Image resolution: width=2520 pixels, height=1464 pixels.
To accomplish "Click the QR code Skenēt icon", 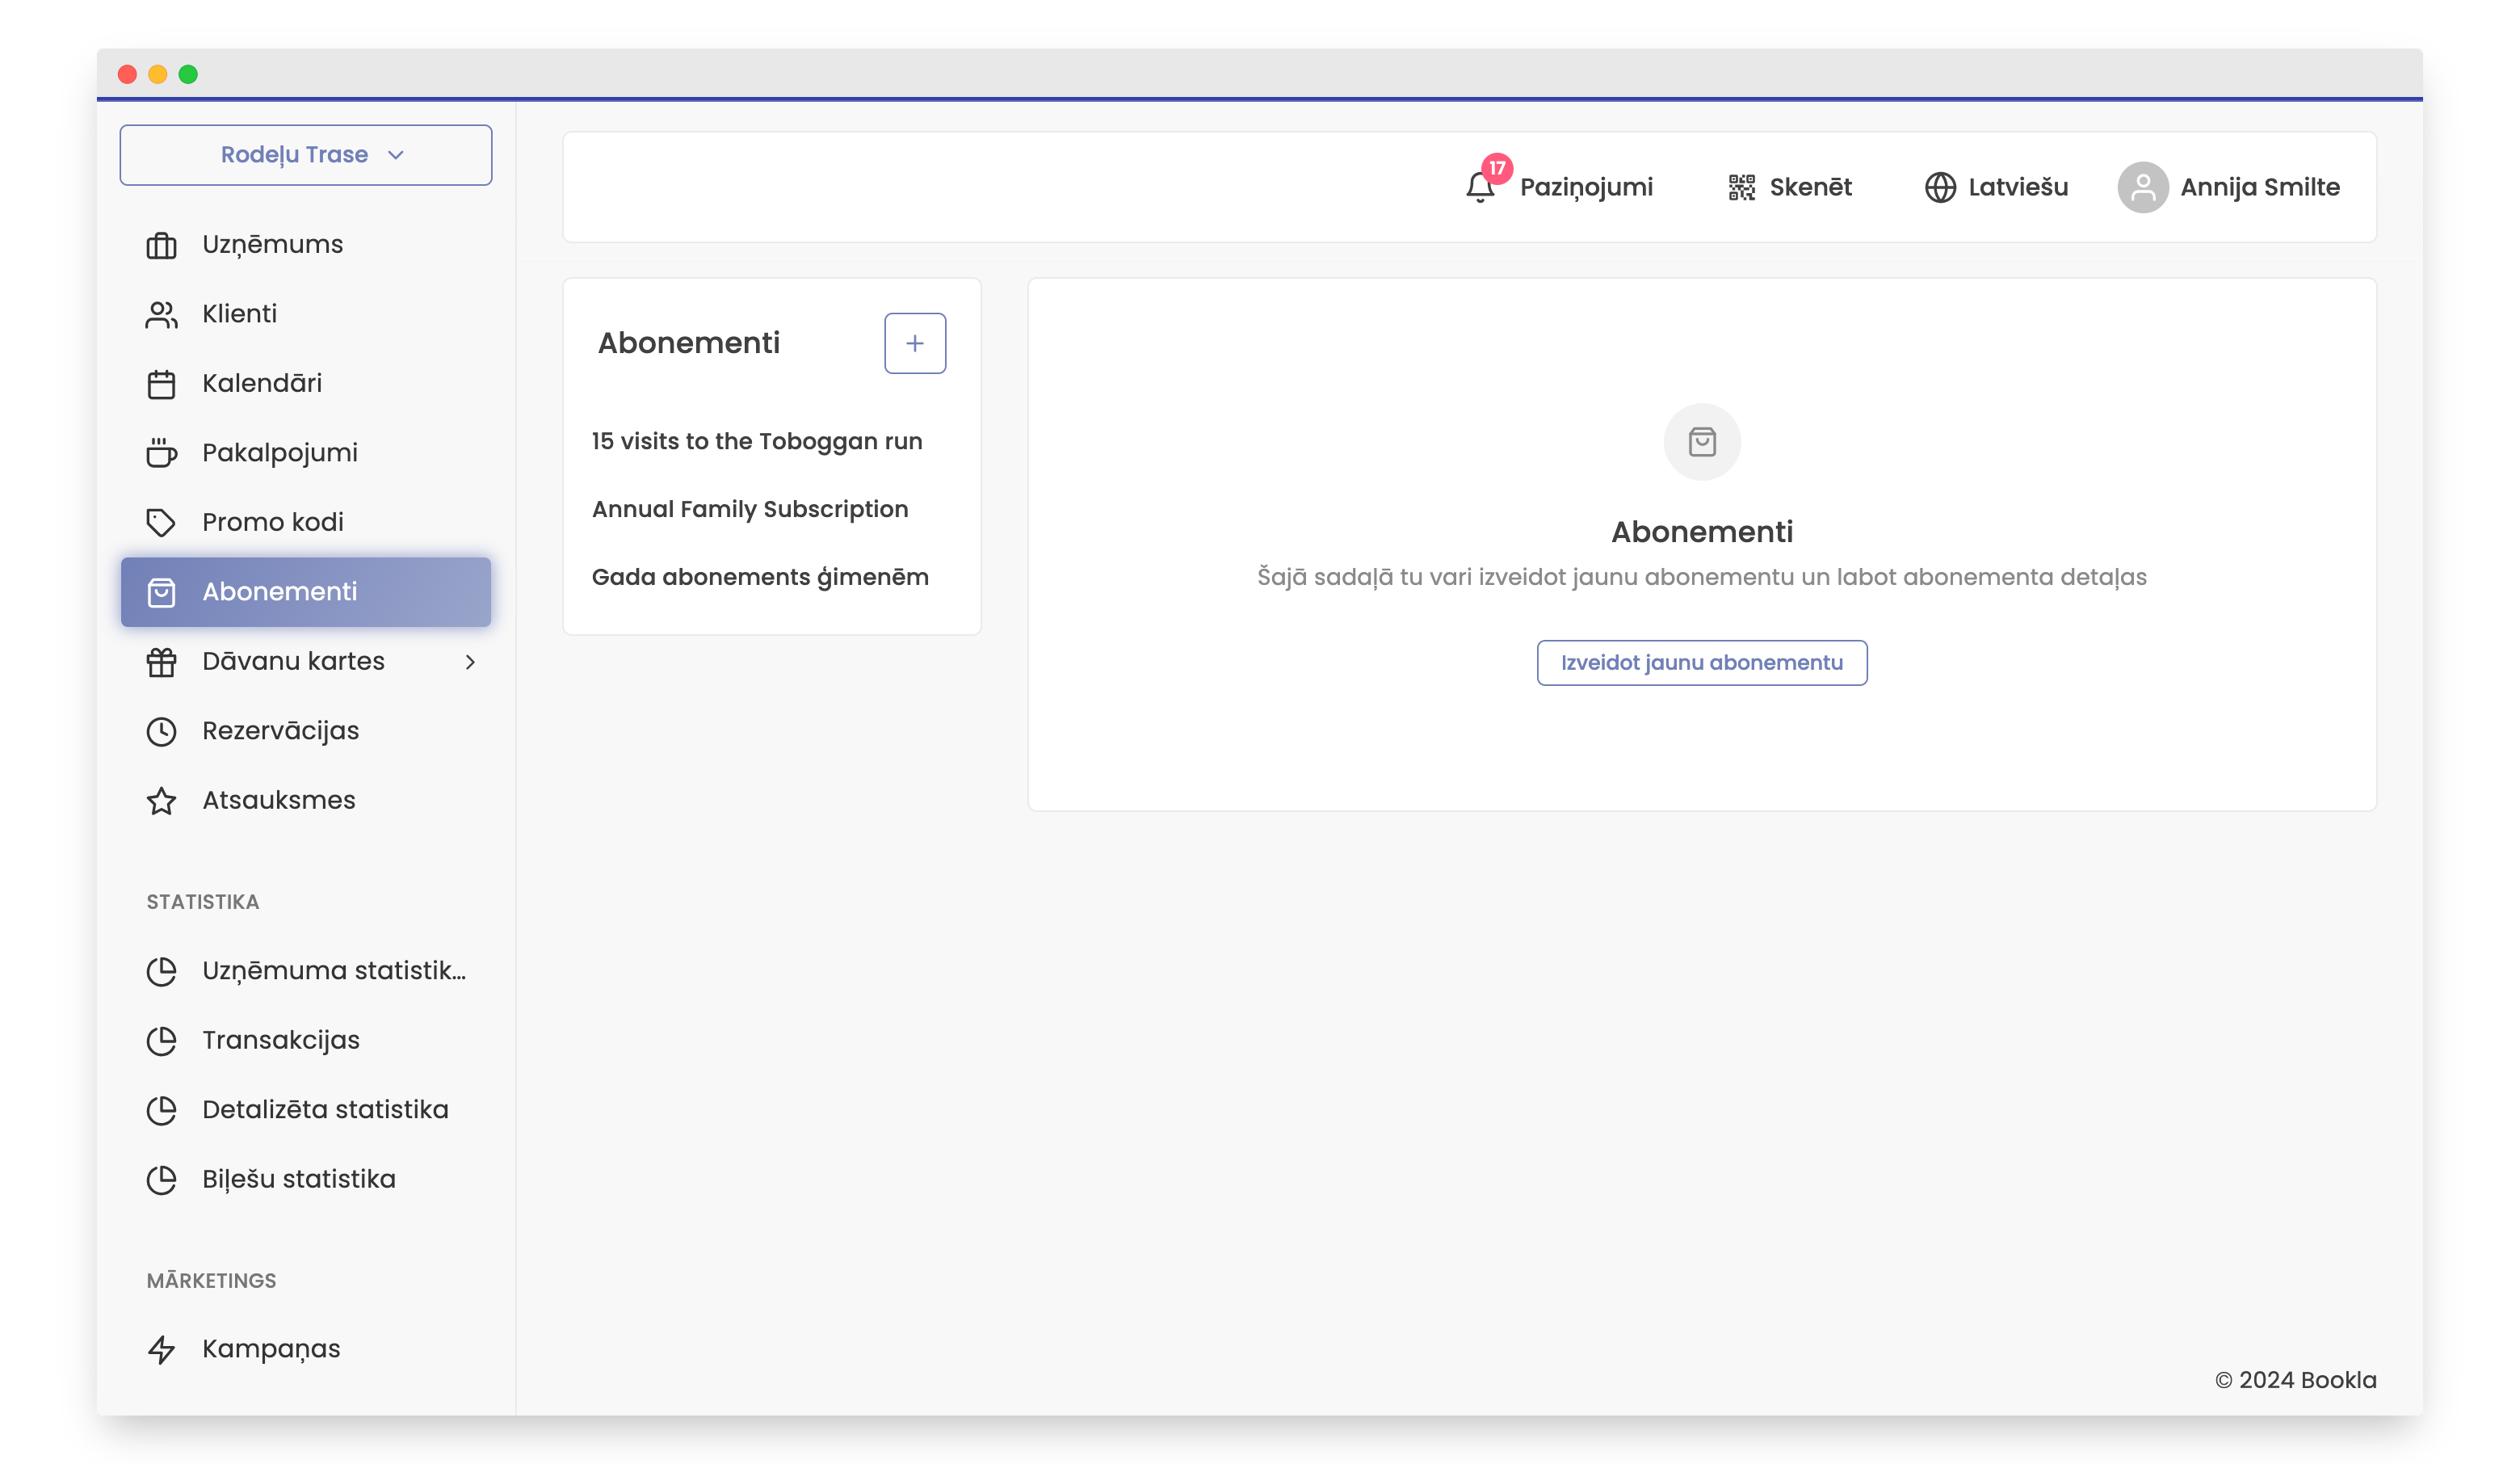I will (x=1741, y=187).
